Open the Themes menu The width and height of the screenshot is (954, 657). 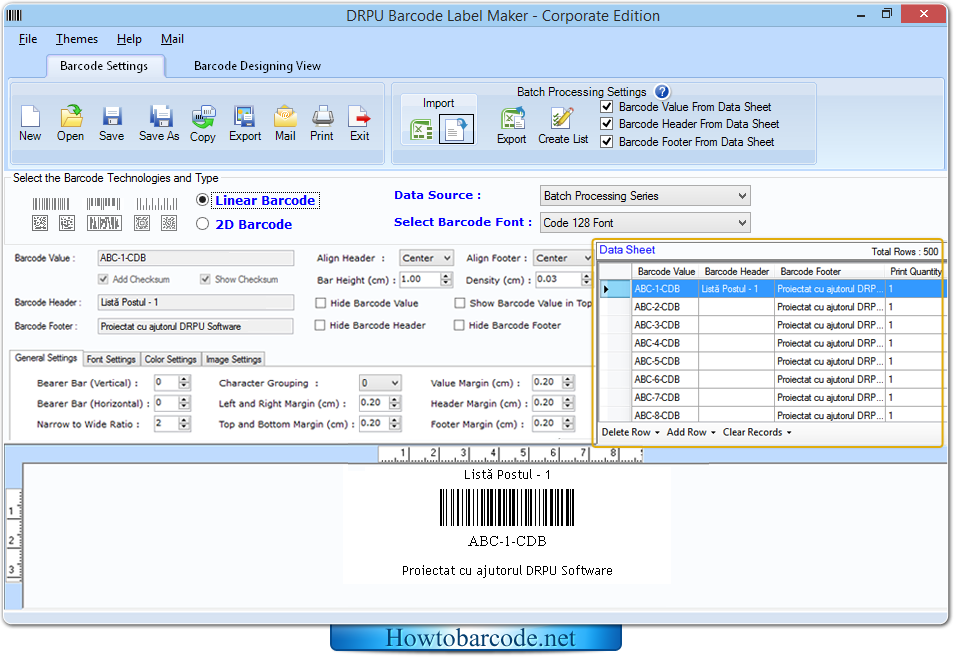77,39
